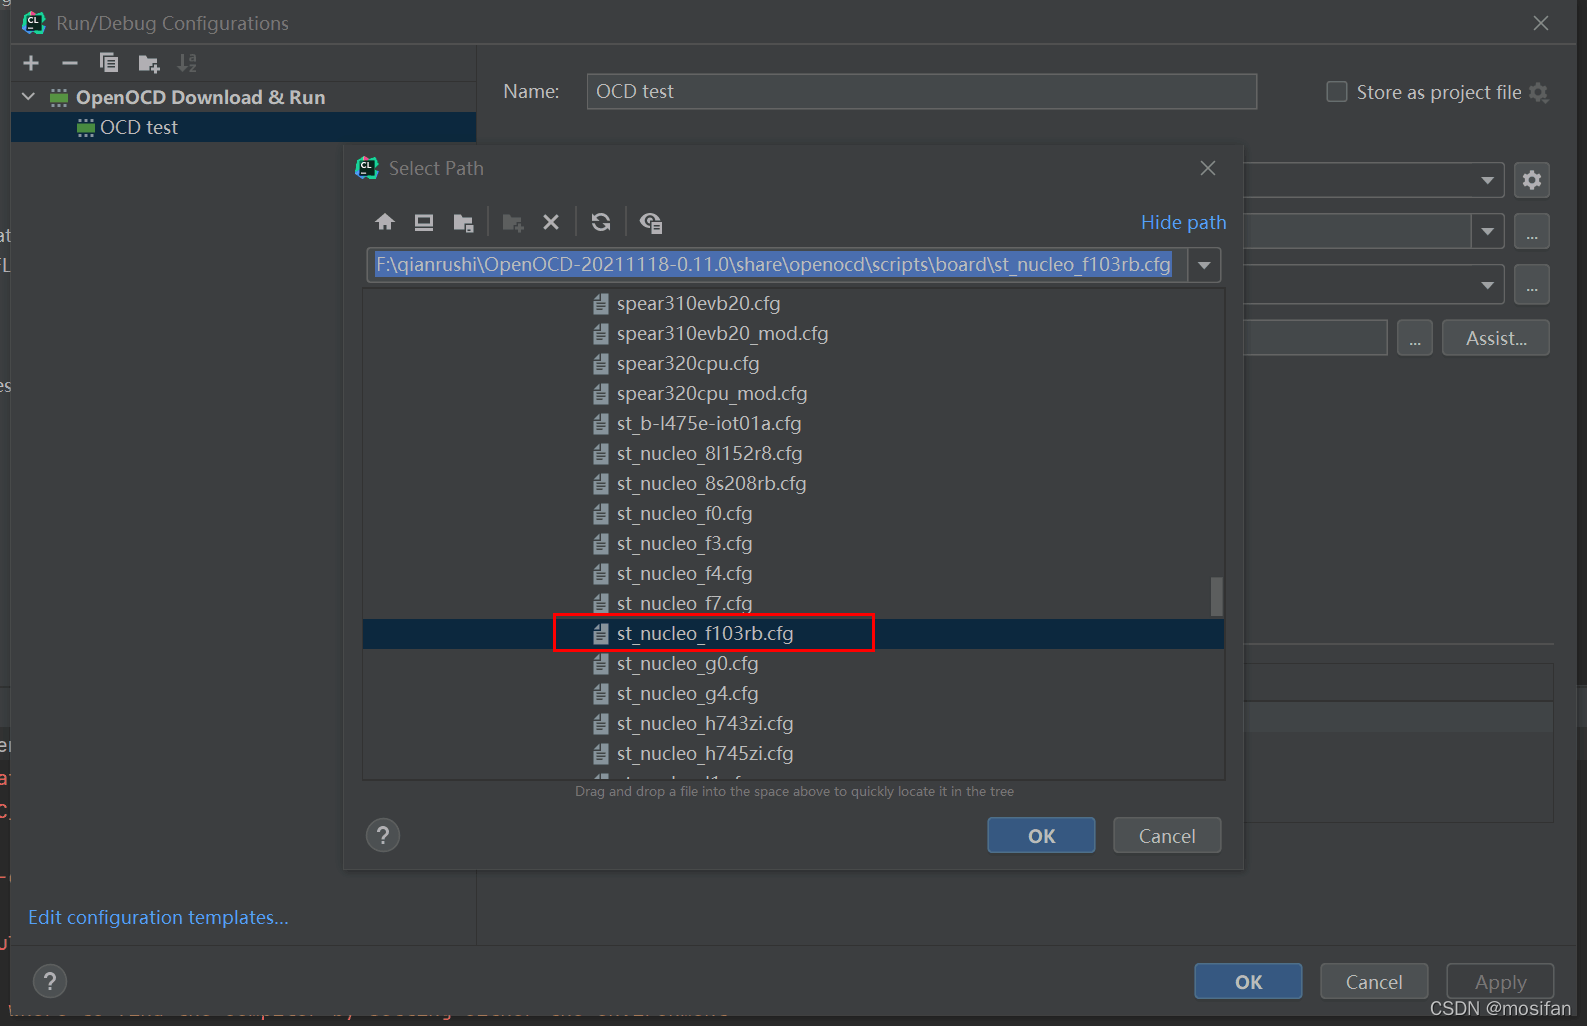1587x1026 pixels.
Task: Sort configurations alphabetically
Action: click(187, 63)
